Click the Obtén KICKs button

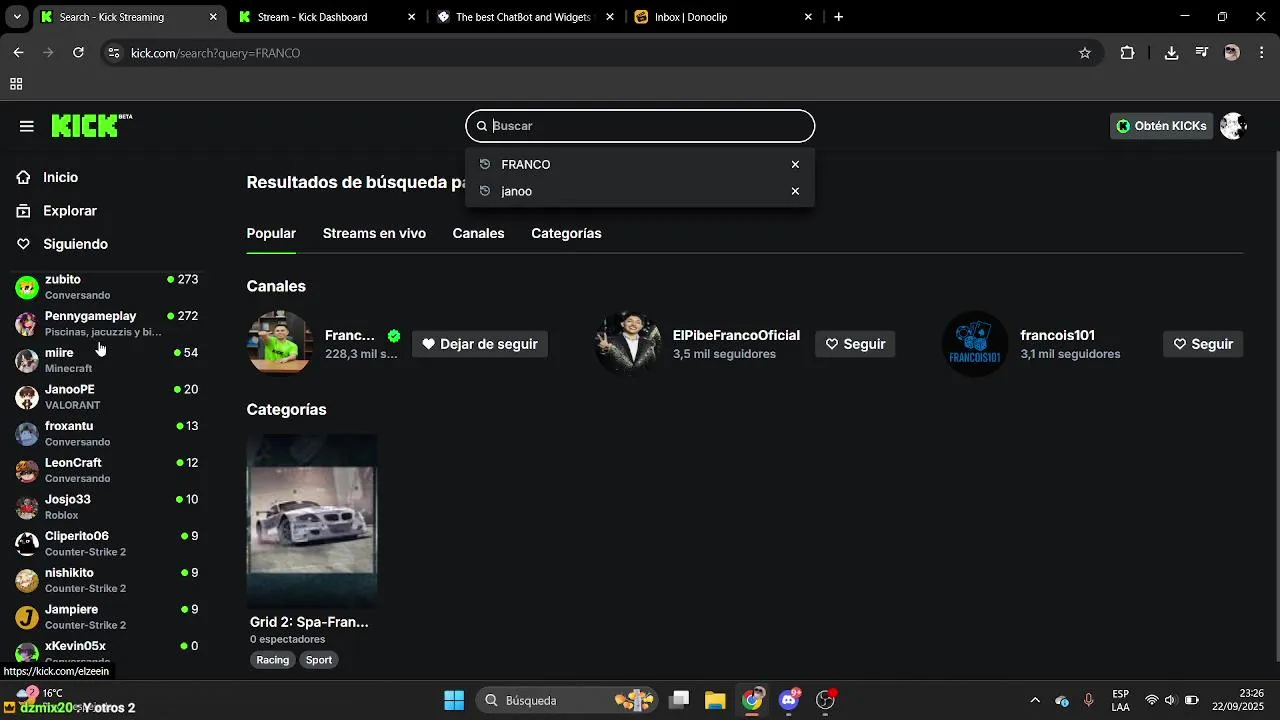click(1162, 126)
